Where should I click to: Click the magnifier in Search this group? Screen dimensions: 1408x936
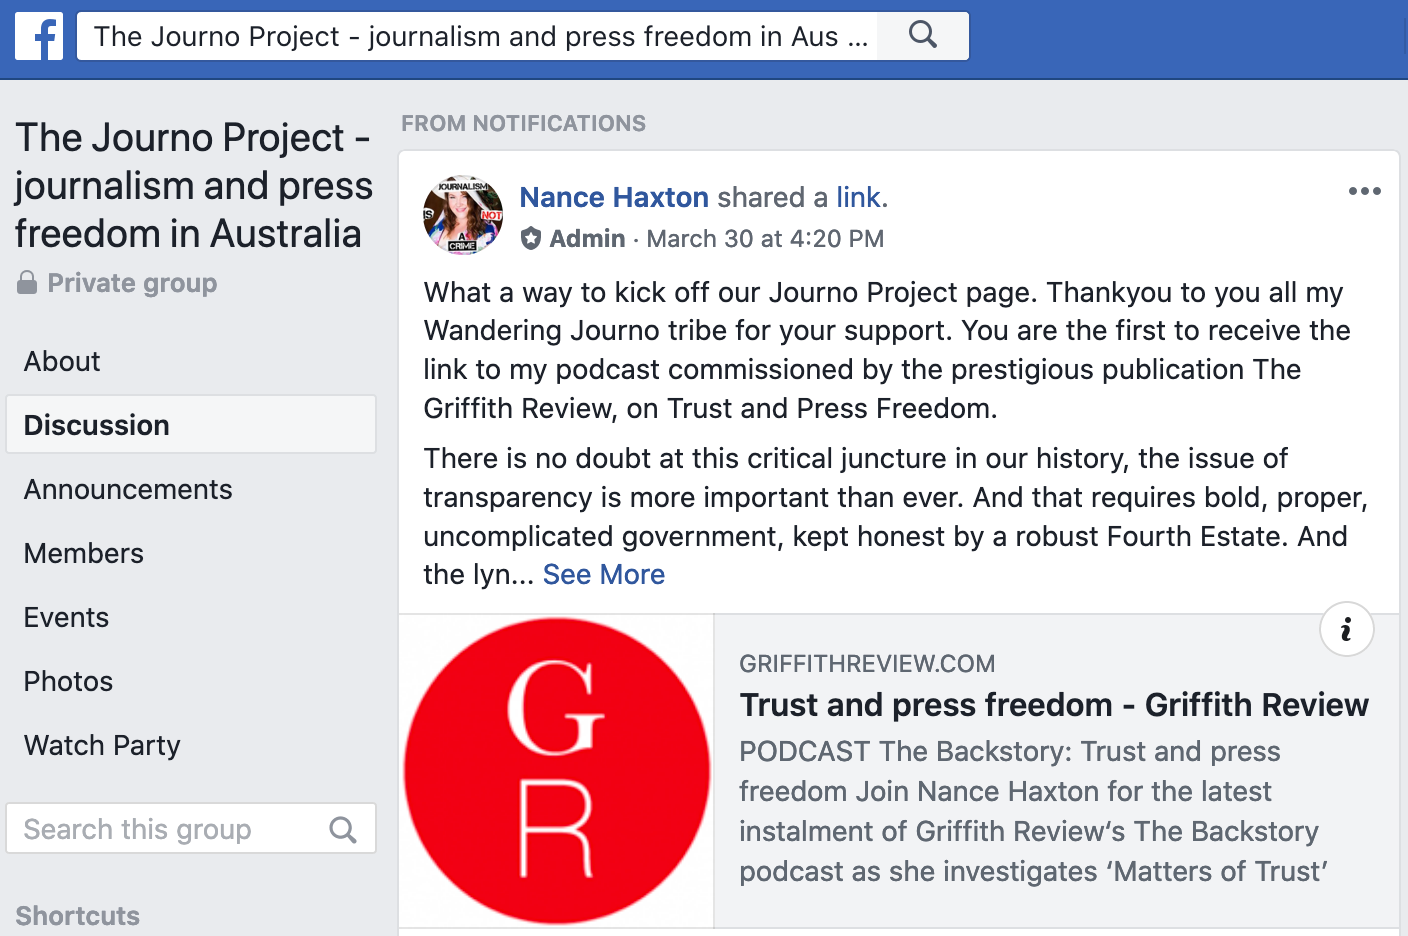pyautogui.click(x=343, y=829)
